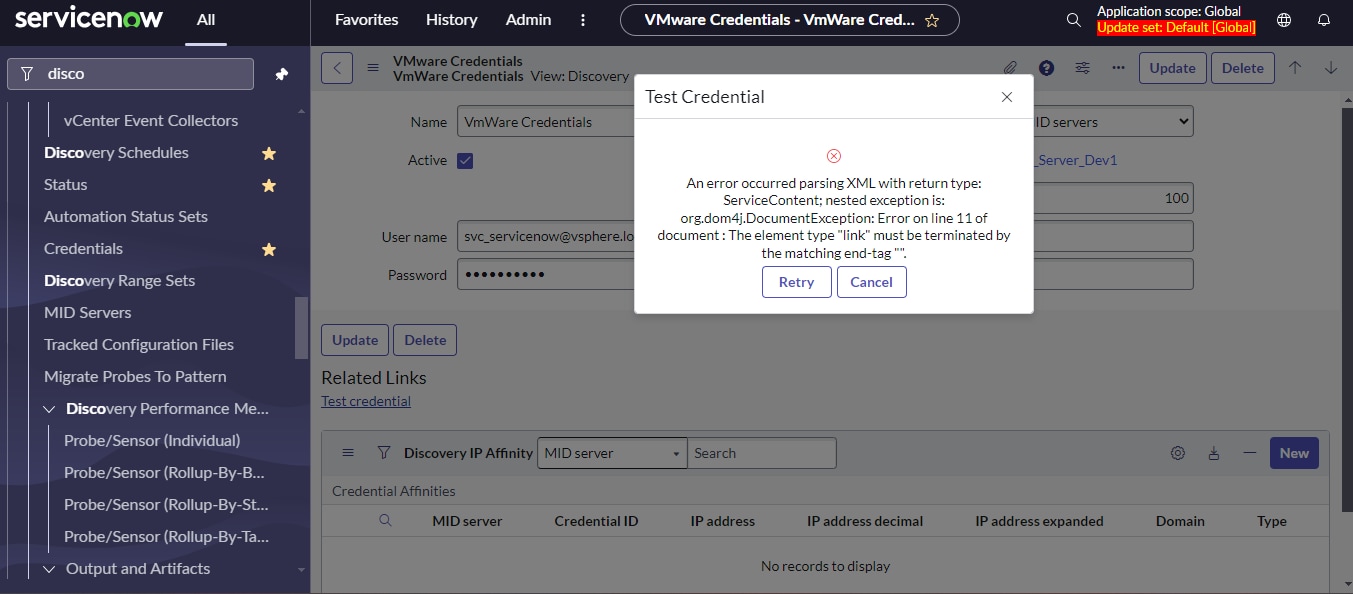Click the bottom Delete button
The width and height of the screenshot is (1353, 594).
(x=425, y=340)
